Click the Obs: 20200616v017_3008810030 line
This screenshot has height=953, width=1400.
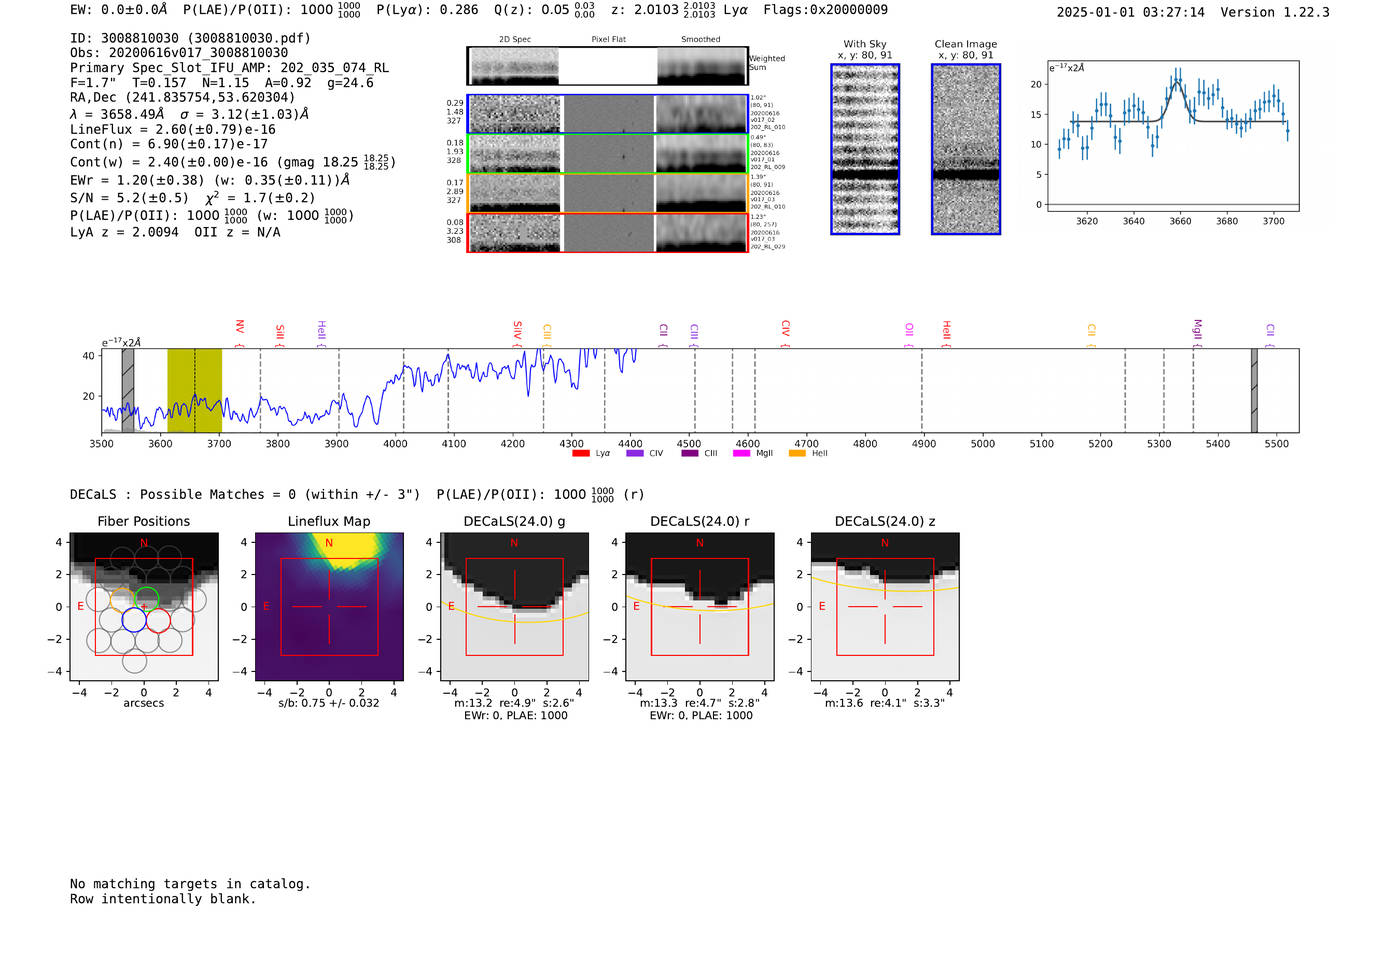179,53
